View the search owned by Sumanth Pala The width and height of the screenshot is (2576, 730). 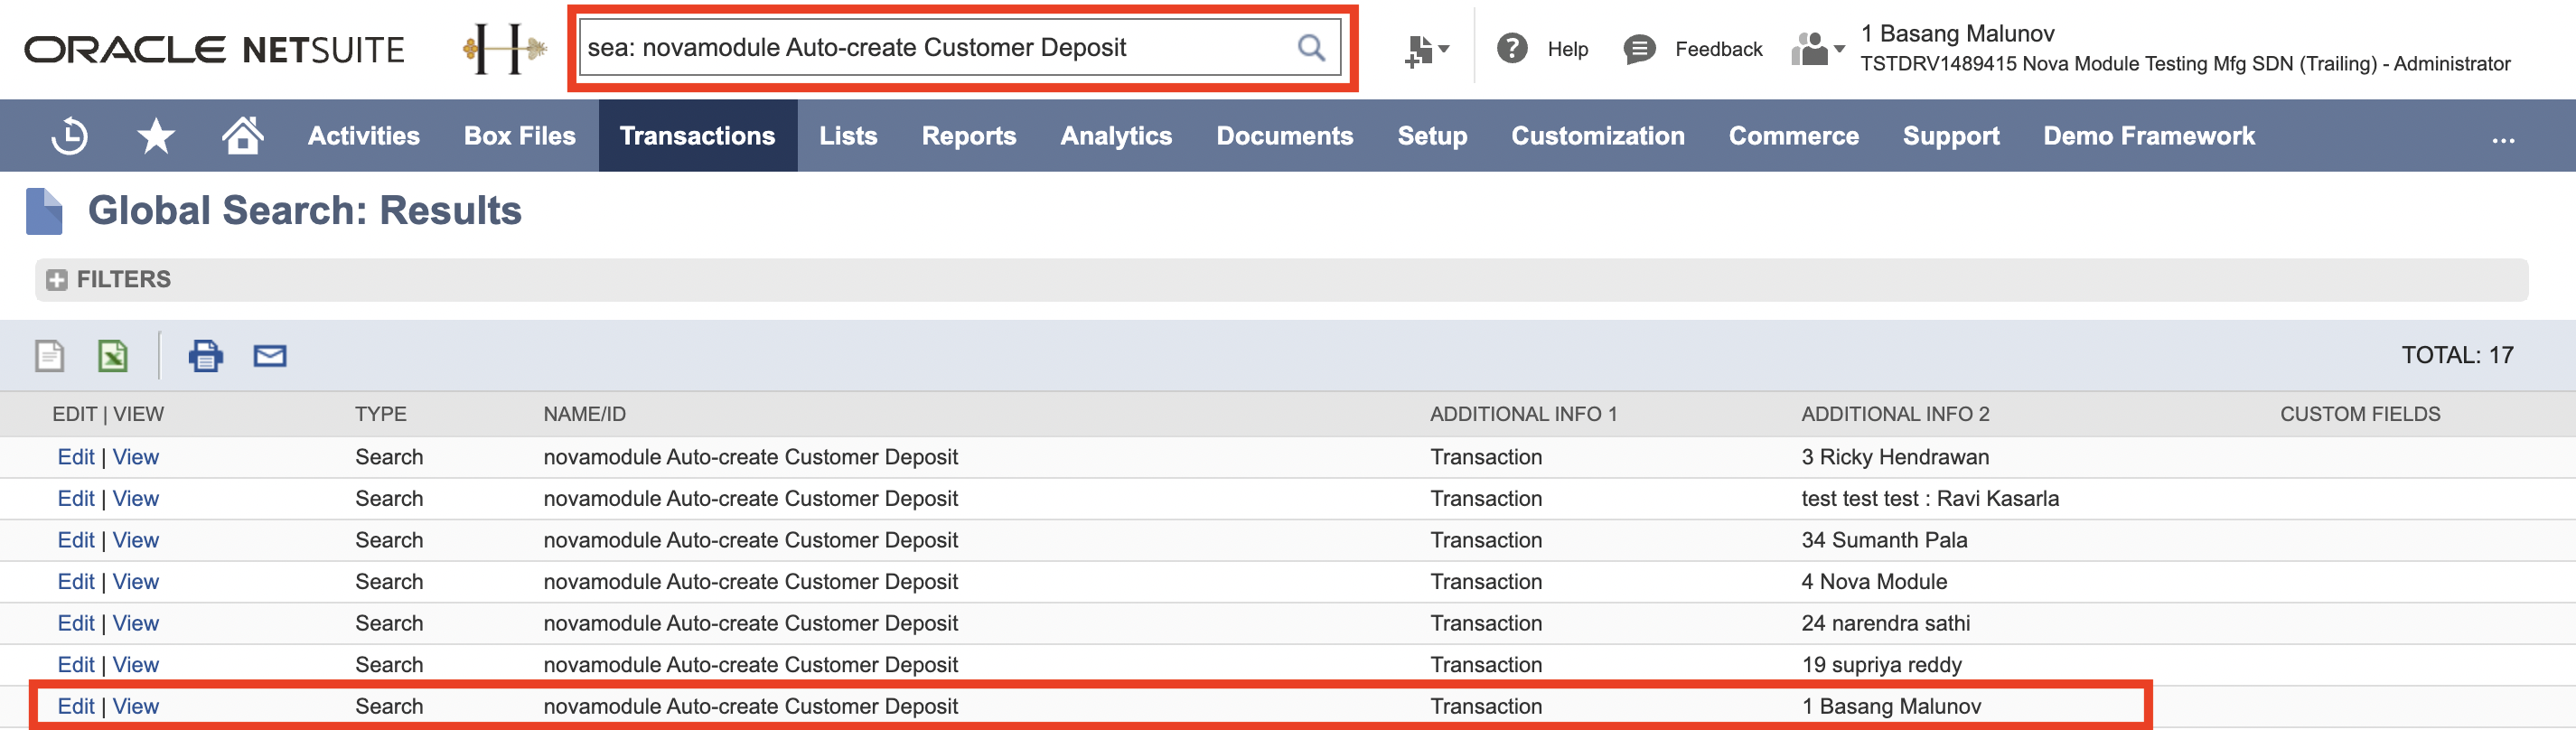click(x=136, y=540)
